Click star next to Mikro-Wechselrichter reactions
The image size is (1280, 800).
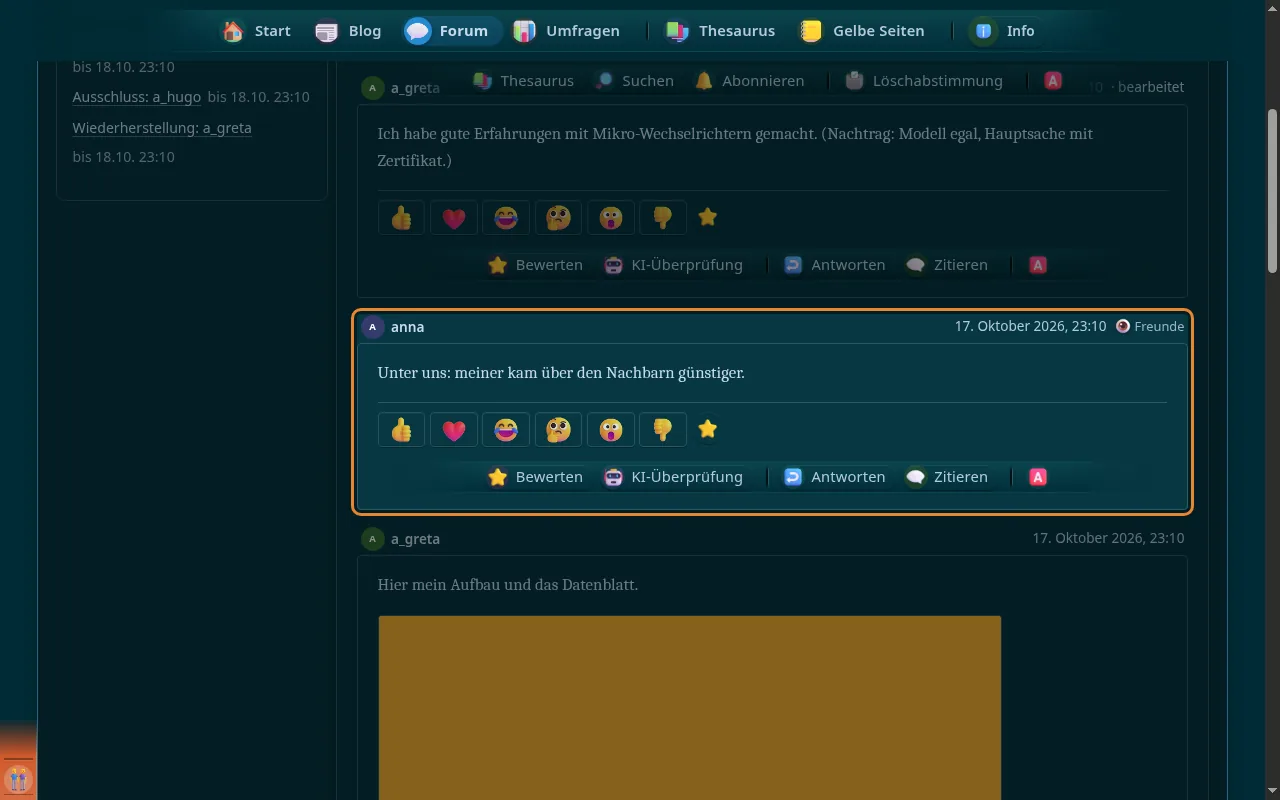coord(708,217)
